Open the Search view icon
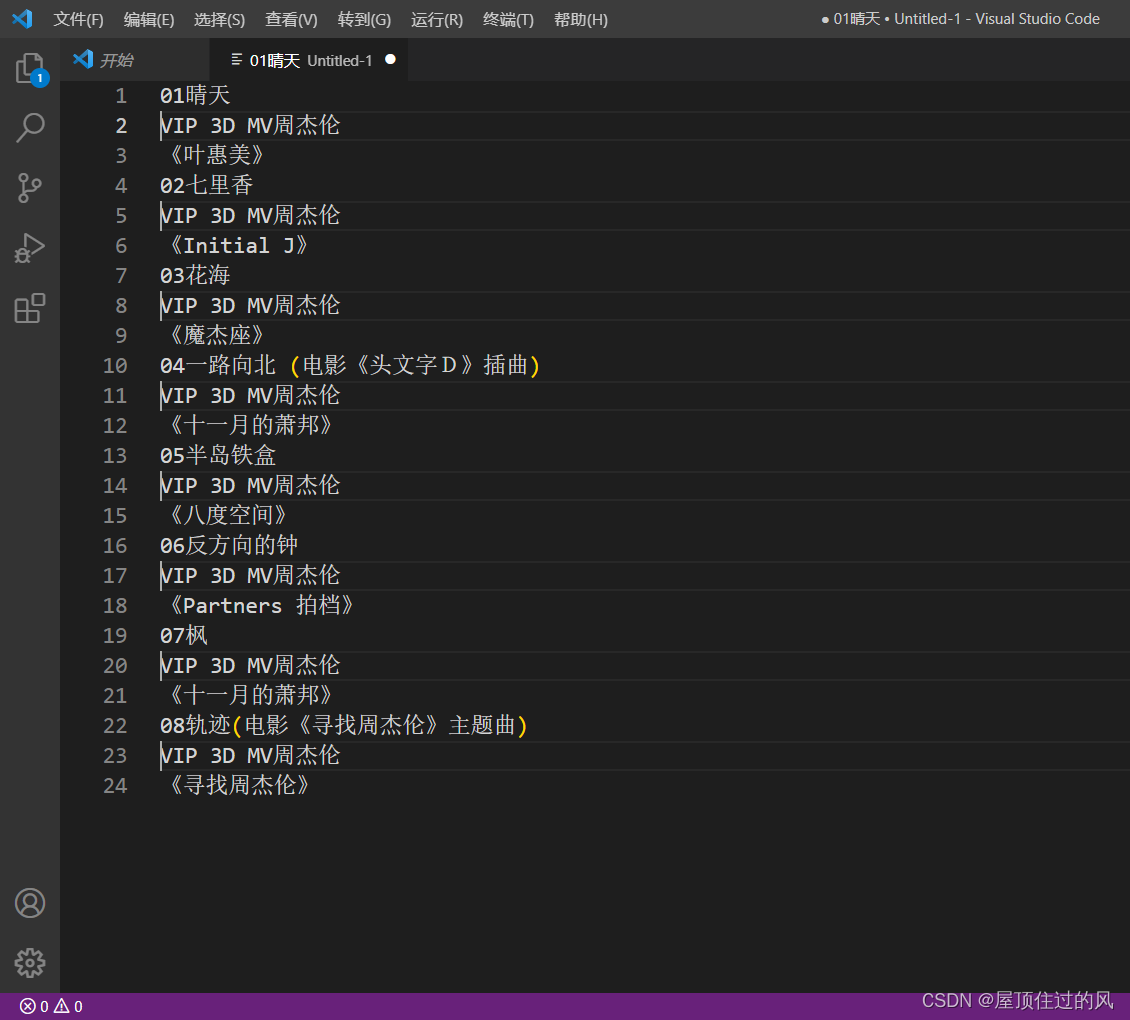The height and width of the screenshot is (1020, 1130). coord(30,128)
